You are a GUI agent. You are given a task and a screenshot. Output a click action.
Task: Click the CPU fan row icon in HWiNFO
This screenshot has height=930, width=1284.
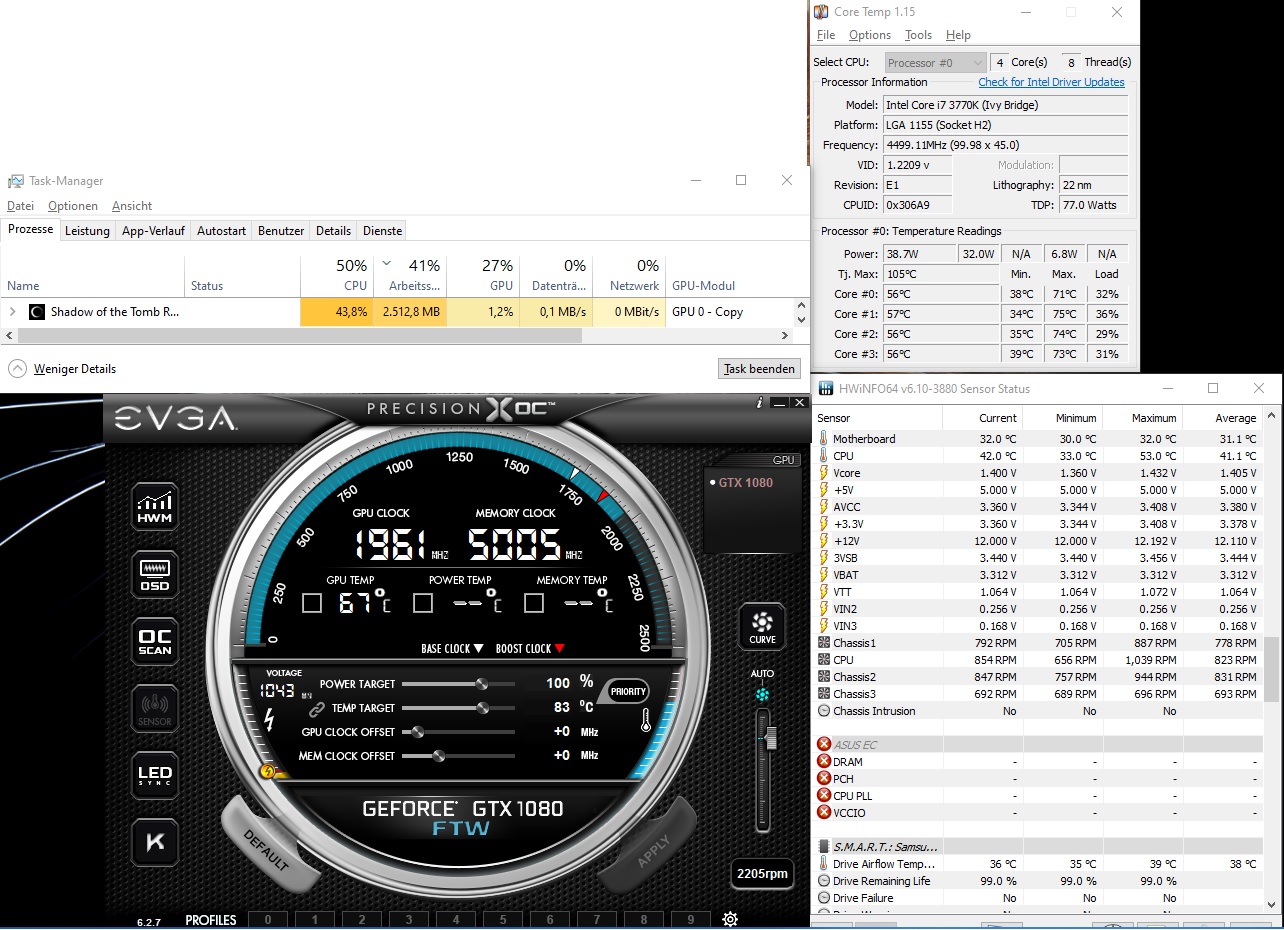click(x=824, y=660)
